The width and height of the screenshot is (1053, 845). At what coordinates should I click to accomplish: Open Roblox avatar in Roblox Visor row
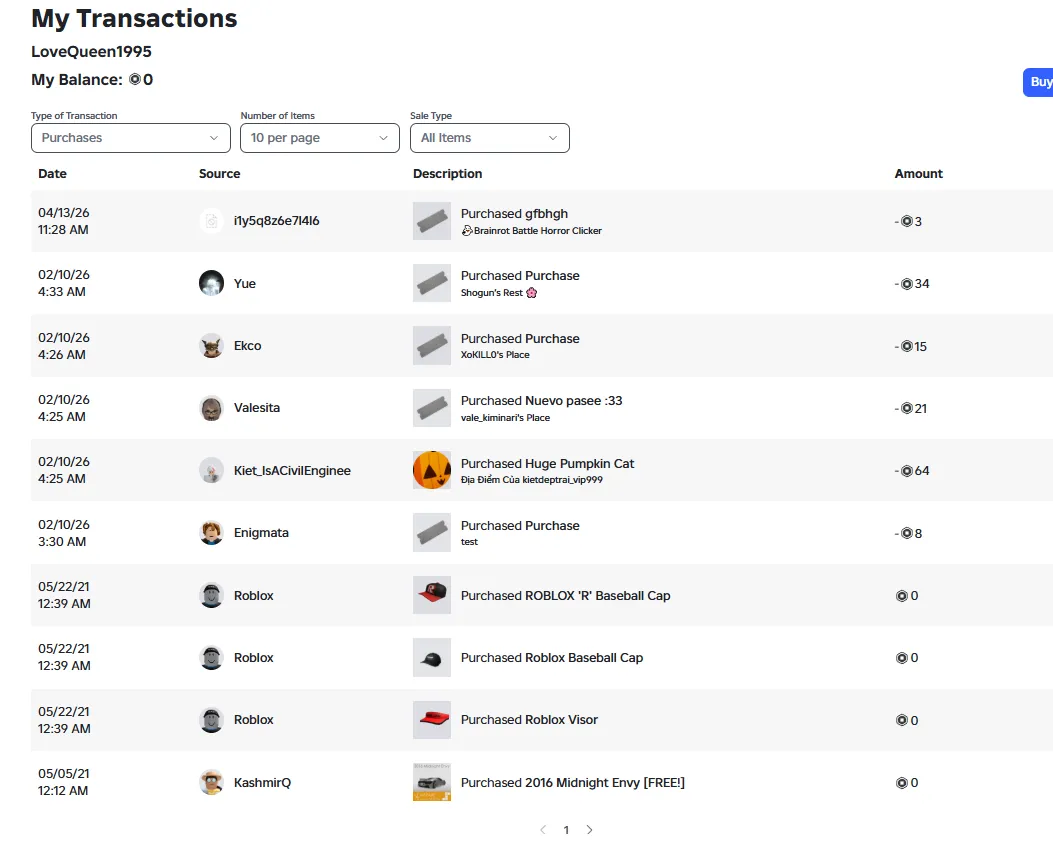(x=212, y=720)
